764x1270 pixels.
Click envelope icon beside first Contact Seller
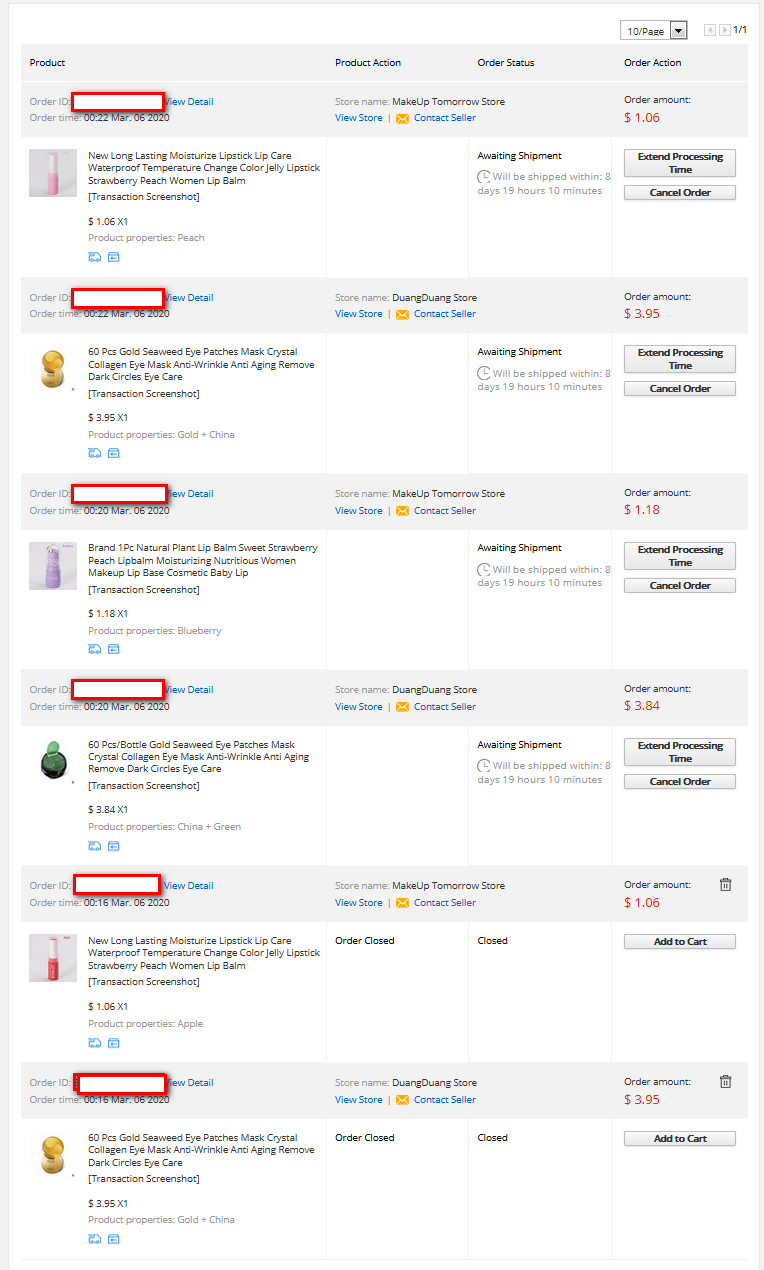pos(402,118)
